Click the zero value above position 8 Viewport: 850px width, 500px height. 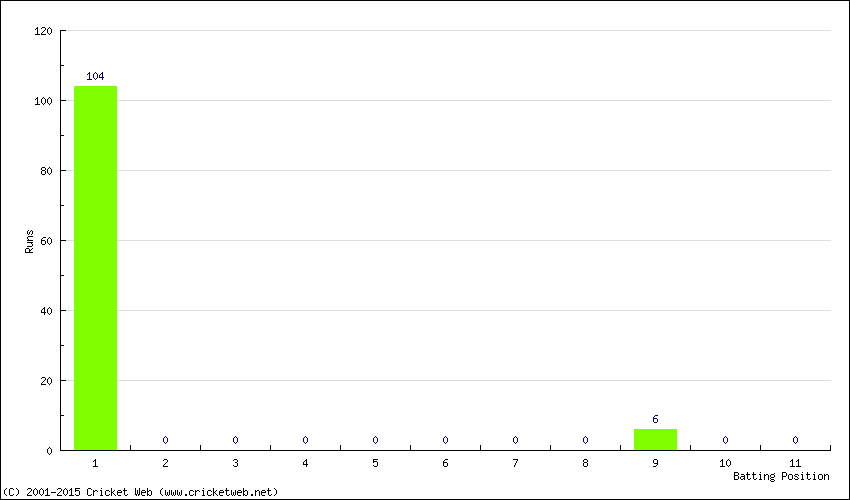585,440
